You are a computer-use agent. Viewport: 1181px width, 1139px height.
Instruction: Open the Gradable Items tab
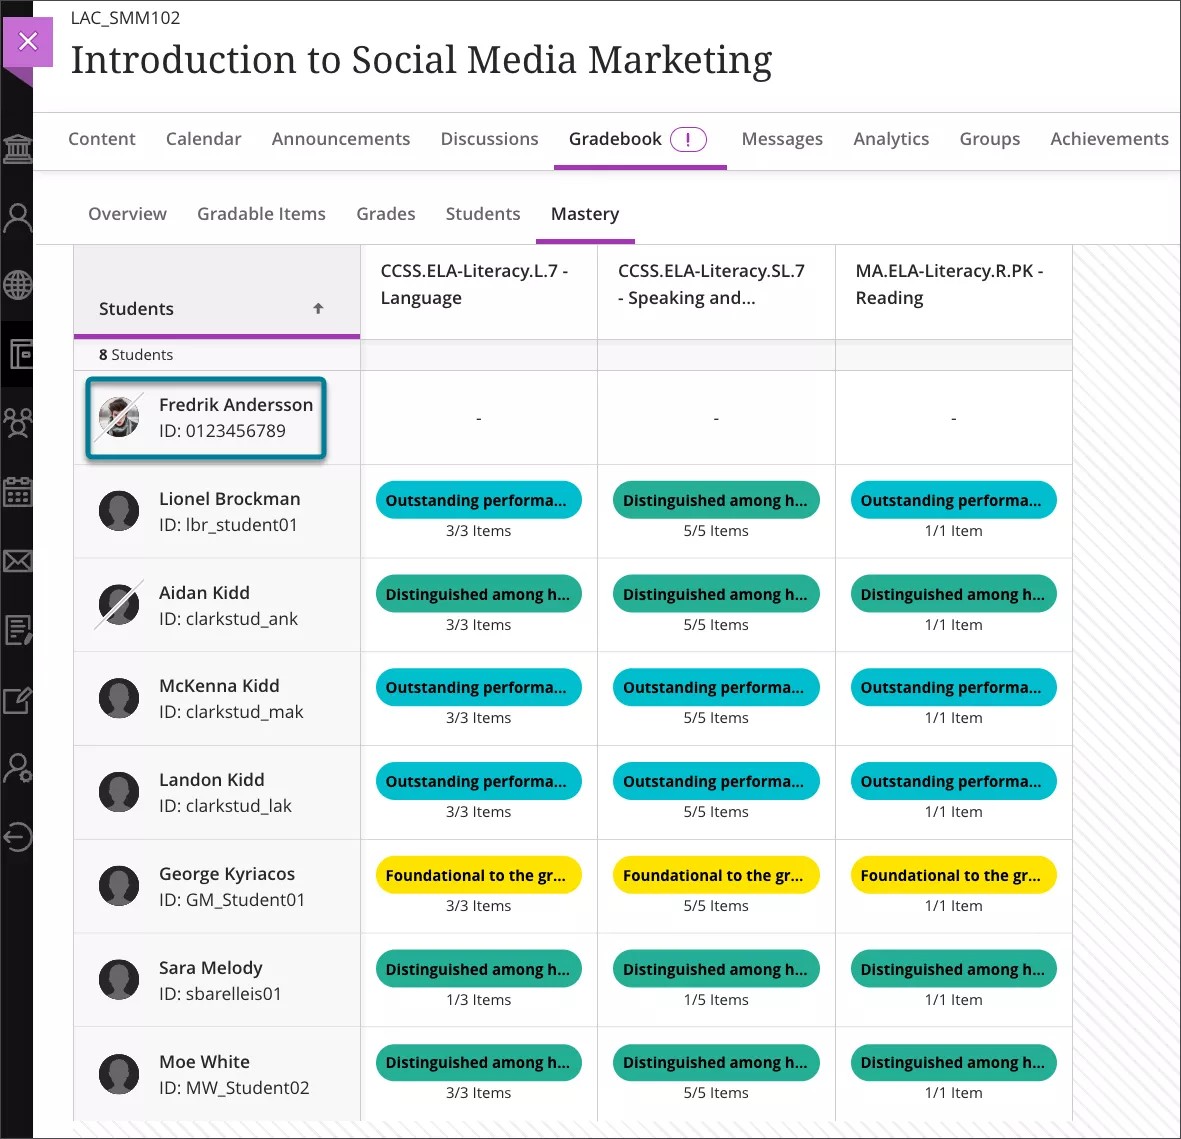point(261,213)
